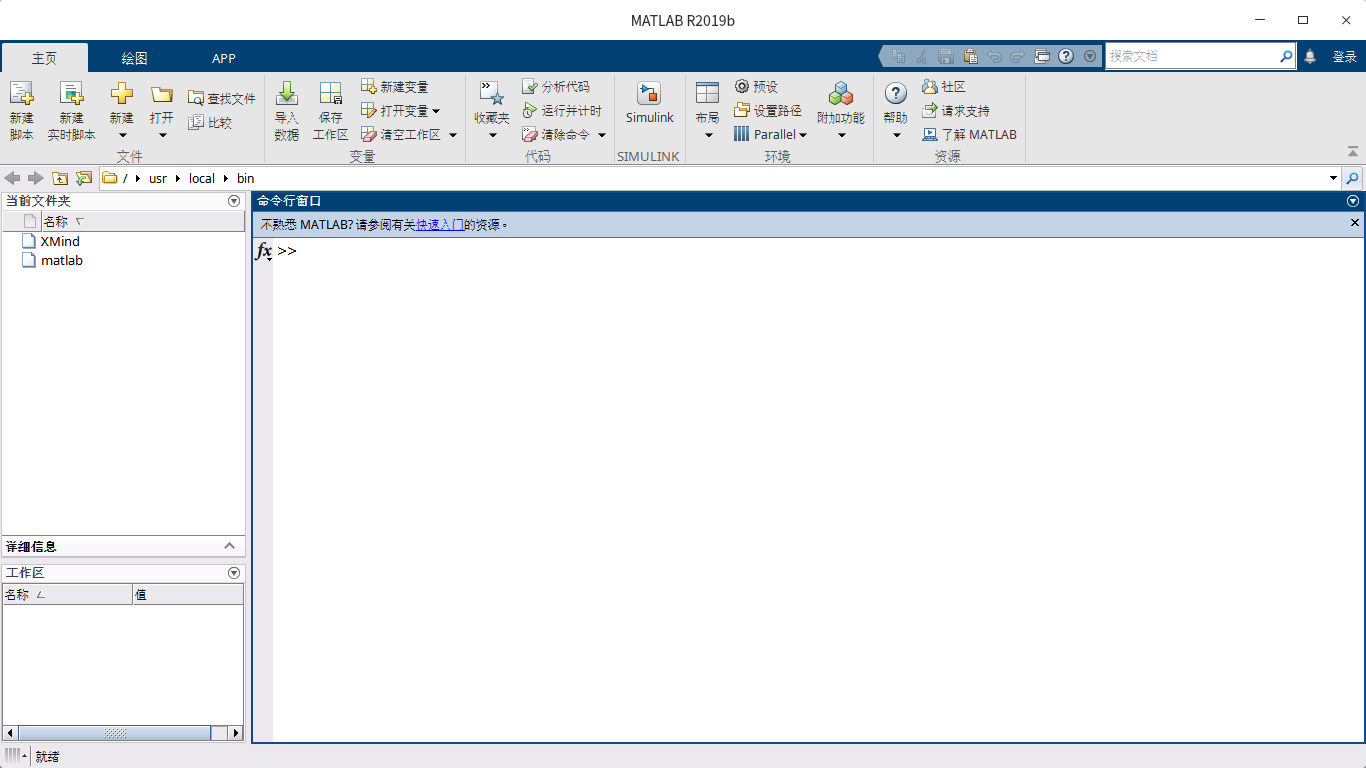Click the 收藏夹 (Favorites) star icon

click(491, 94)
